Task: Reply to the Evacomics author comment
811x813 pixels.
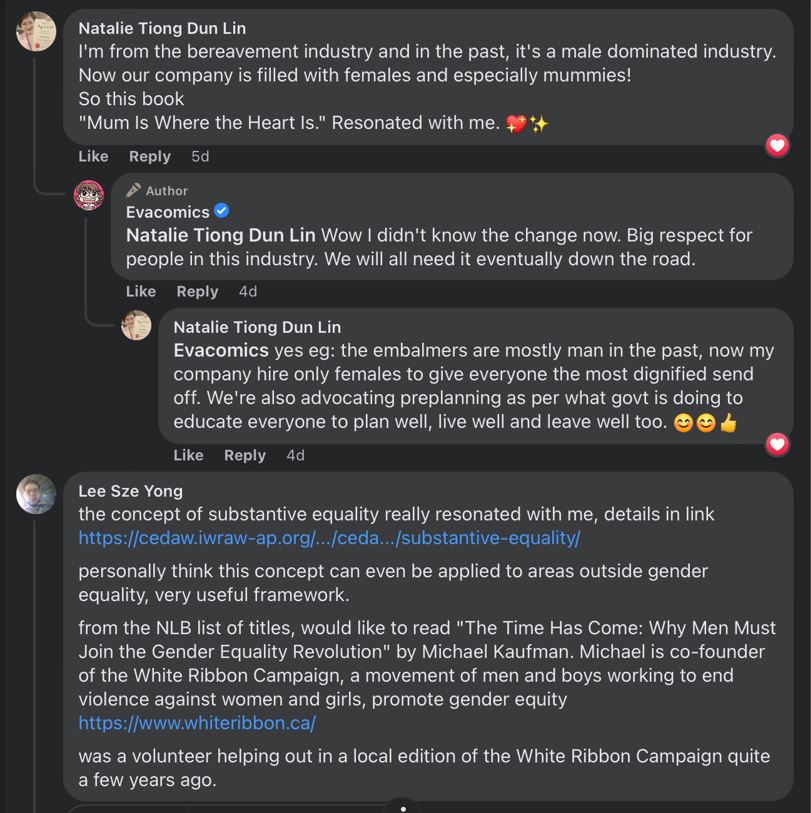Action: tap(197, 291)
